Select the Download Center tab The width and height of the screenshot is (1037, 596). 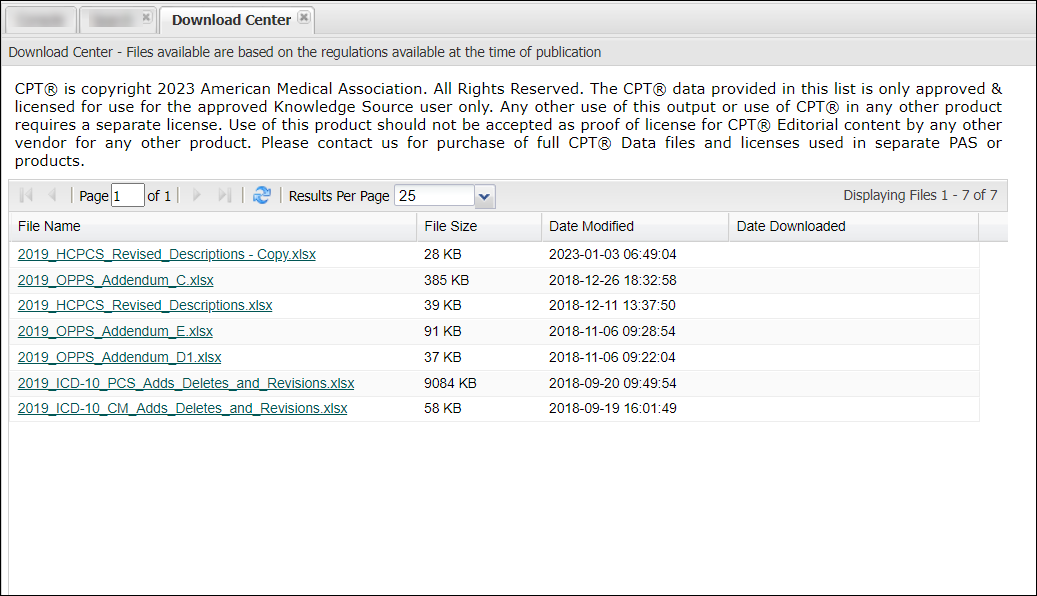pos(231,20)
